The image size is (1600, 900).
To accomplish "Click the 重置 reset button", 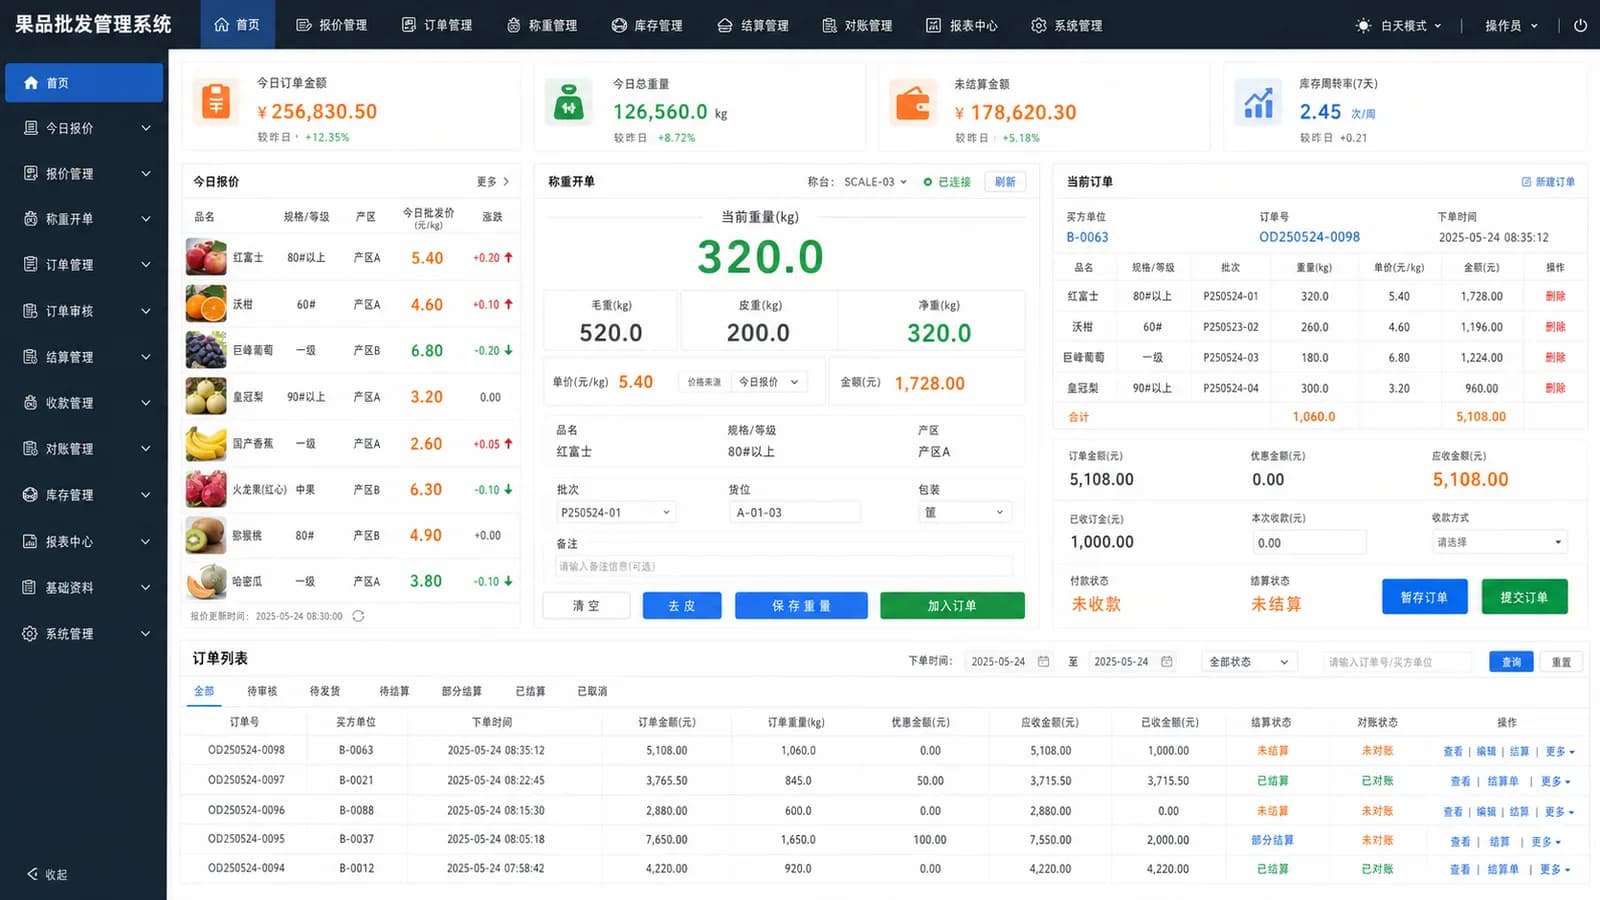I will 1561,662.
